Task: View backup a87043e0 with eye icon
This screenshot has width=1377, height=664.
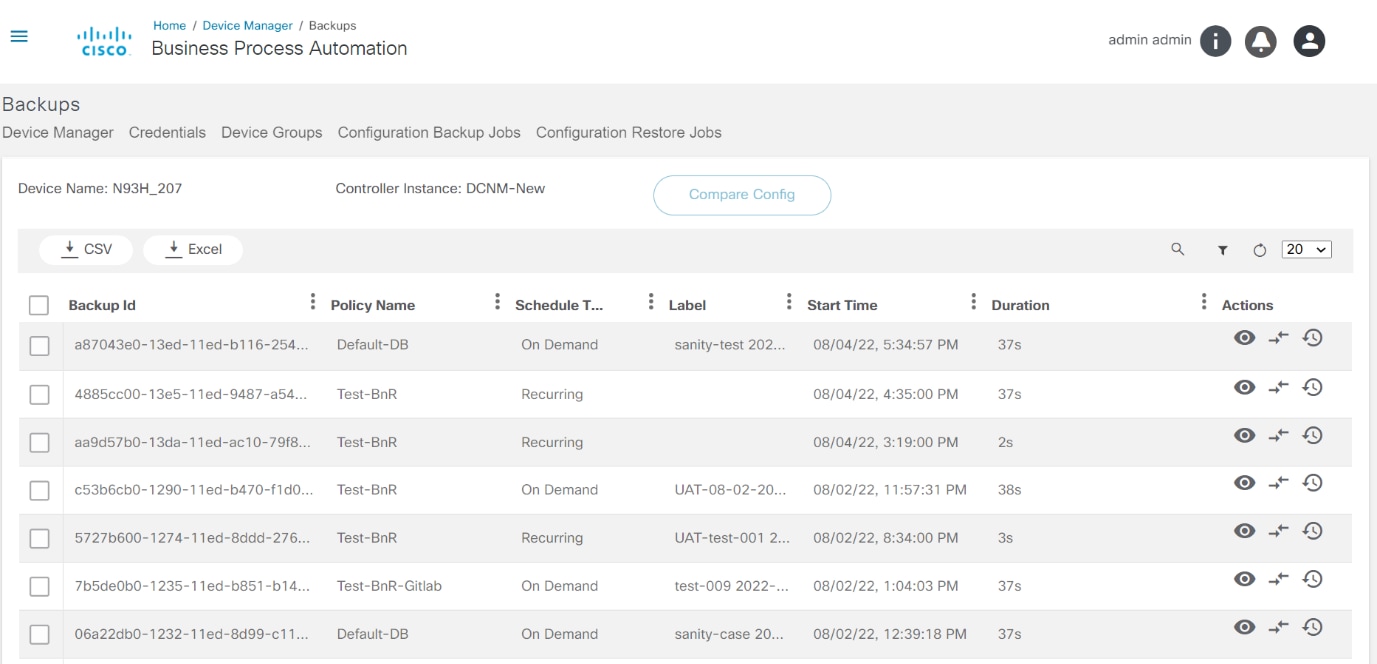Action: click(1244, 338)
